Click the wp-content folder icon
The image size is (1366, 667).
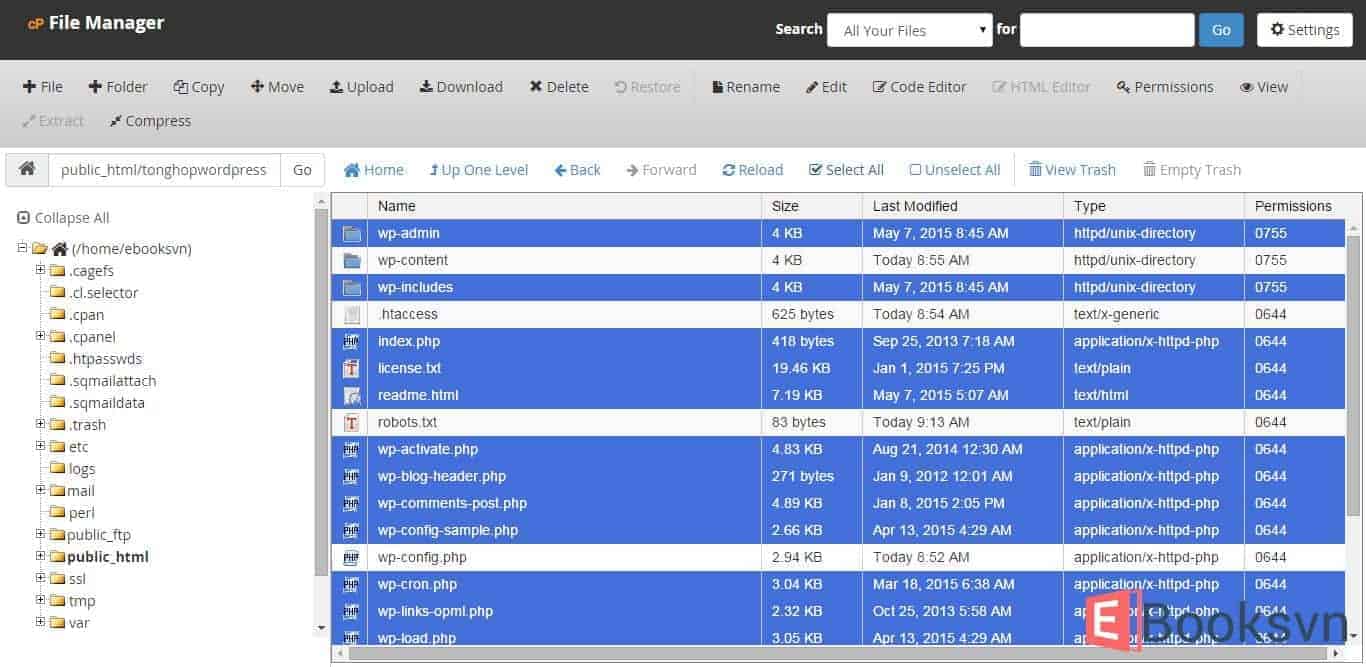(351, 260)
